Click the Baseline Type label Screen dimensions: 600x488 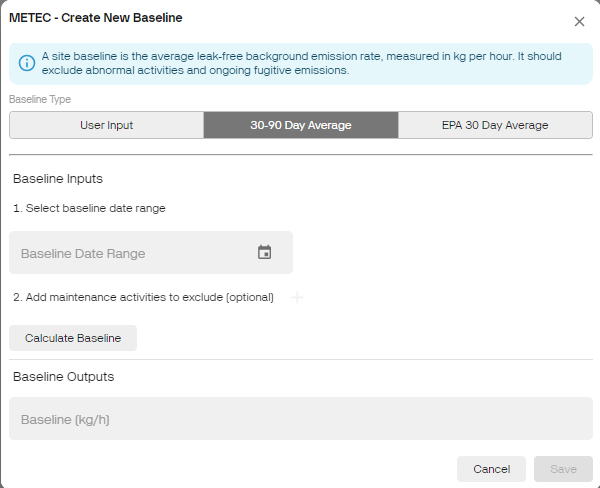pos(40,99)
